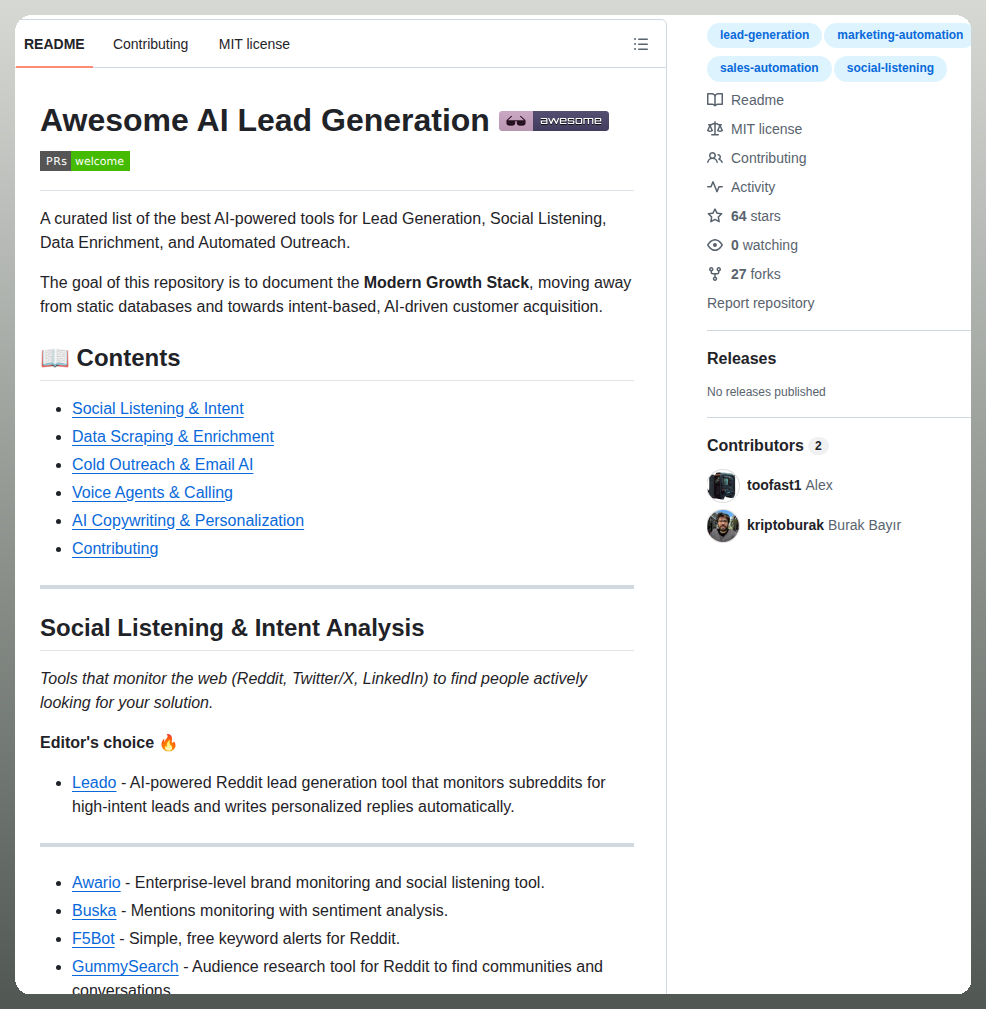Select the marketing-automation topic tag
This screenshot has width=986, height=1009.
(x=899, y=35)
